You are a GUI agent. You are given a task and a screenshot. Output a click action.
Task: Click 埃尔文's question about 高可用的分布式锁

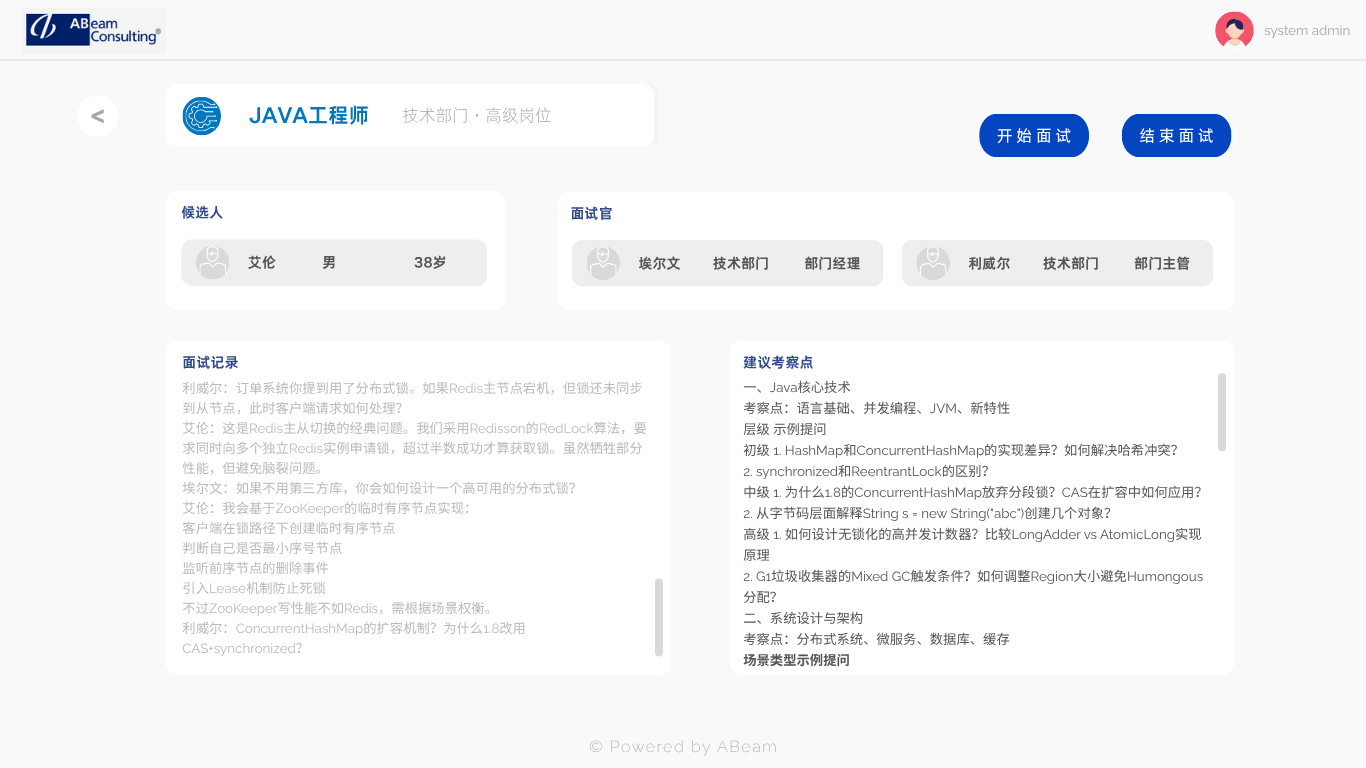click(379, 488)
